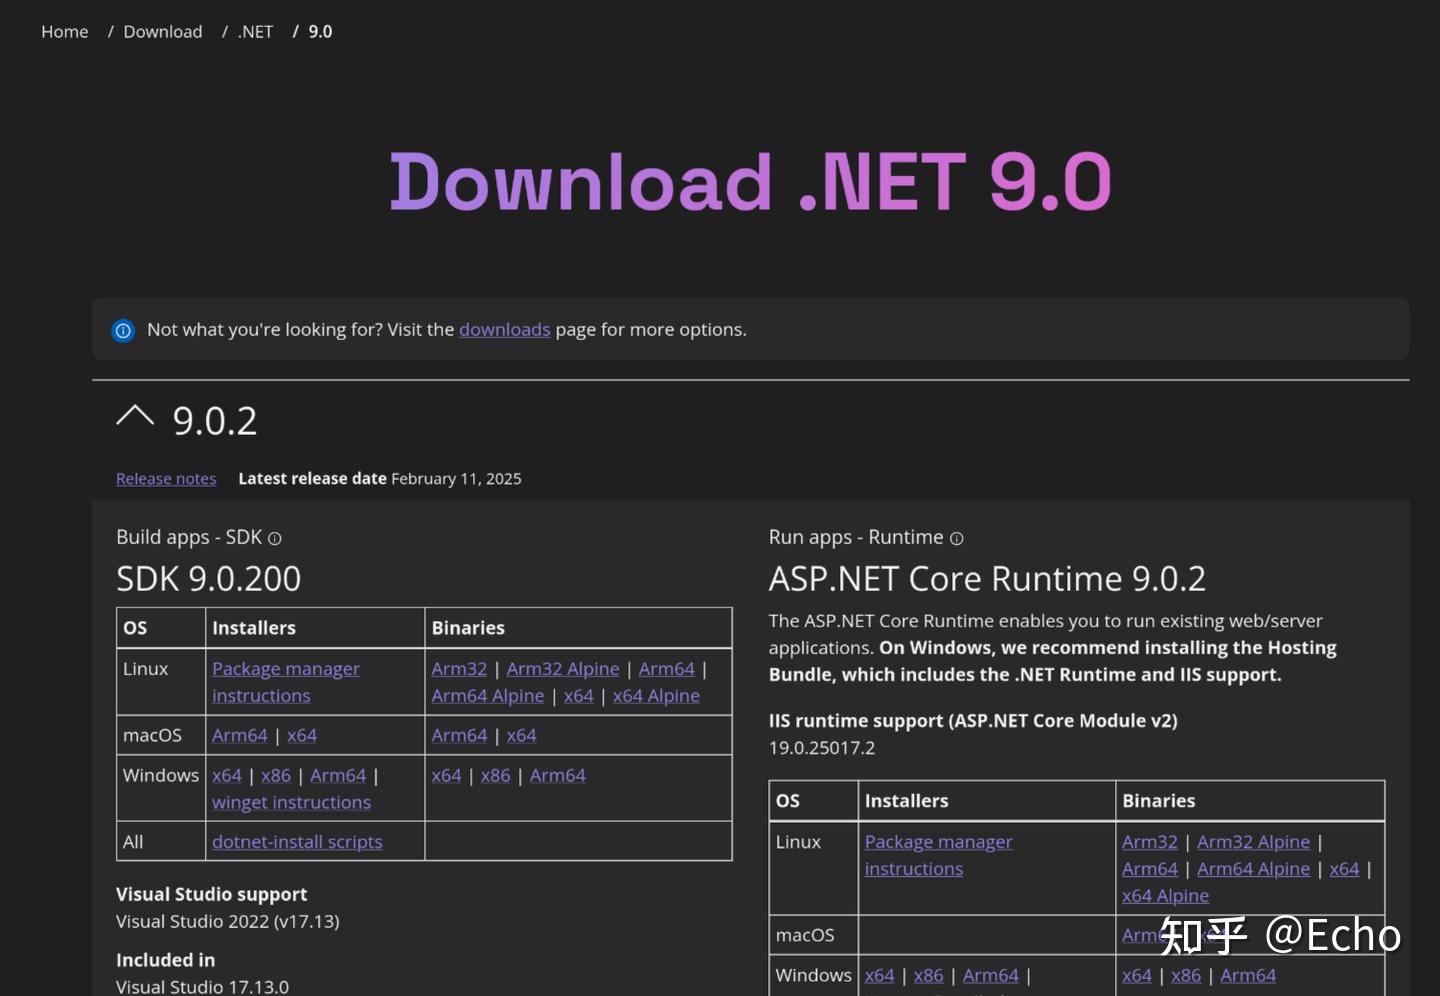This screenshot has height=996, width=1440.
Task: Download the SDK Windows Arm64 binary
Action: 558,776
